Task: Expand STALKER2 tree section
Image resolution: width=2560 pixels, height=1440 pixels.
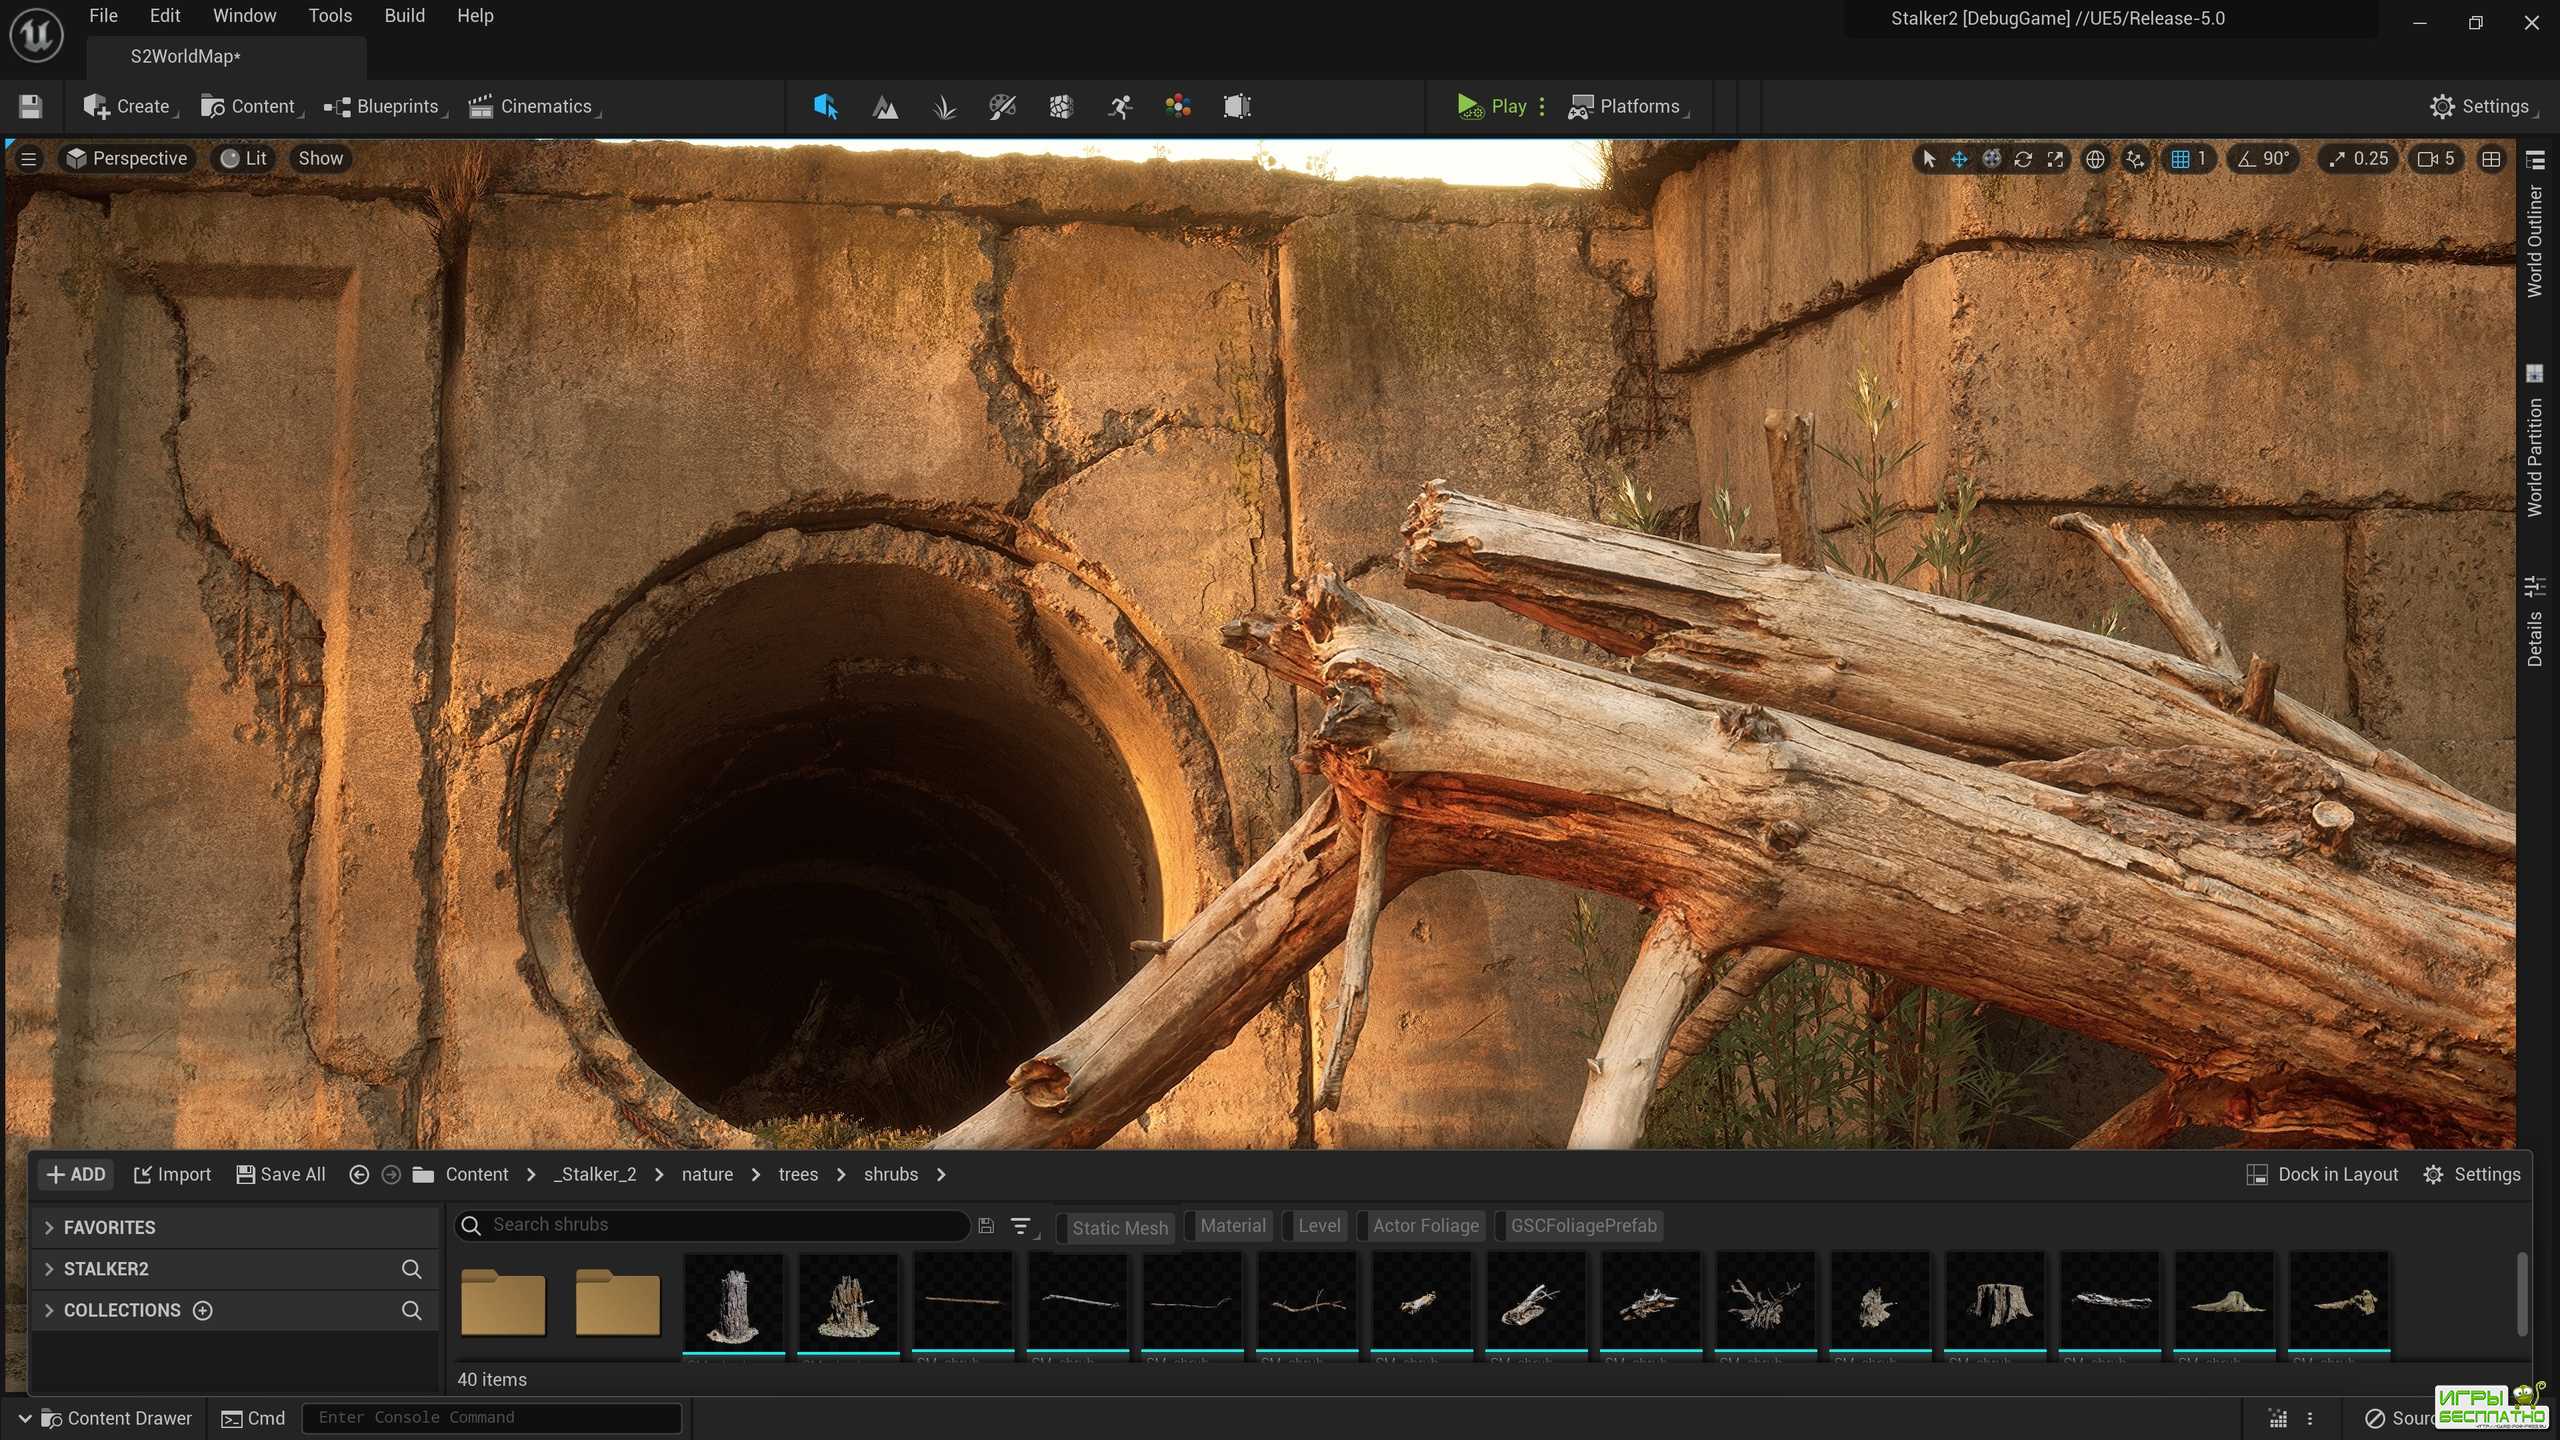Action: 235,1269
